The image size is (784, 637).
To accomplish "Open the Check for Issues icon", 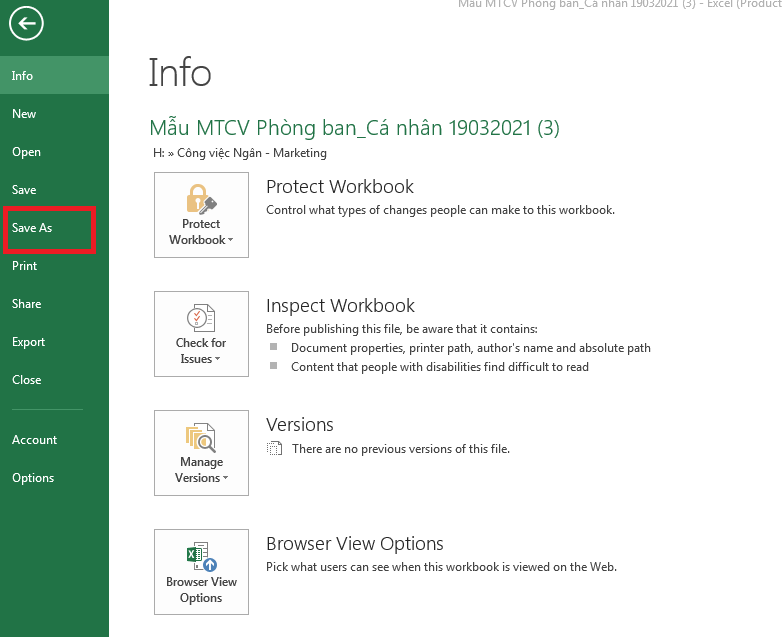I will [201, 318].
